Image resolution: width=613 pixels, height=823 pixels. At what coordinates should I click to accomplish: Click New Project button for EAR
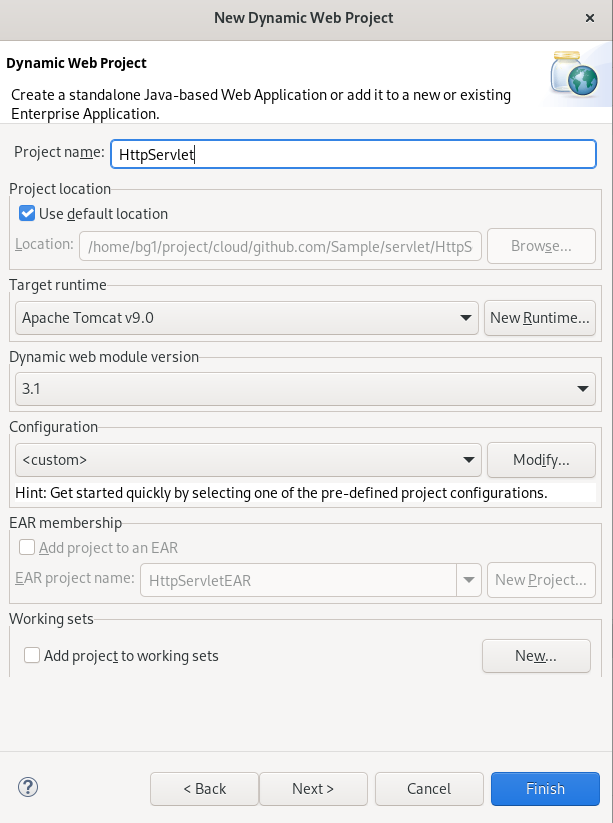click(541, 579)
